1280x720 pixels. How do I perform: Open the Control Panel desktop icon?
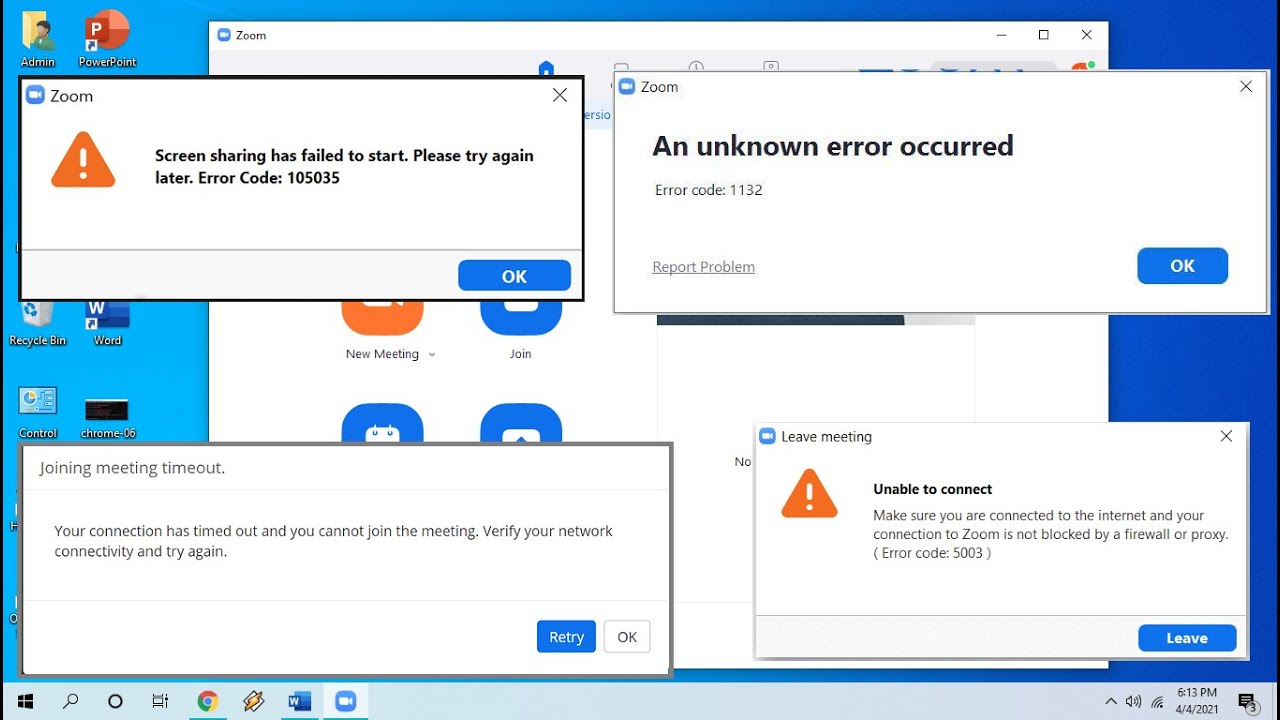[x=38, y=412]
